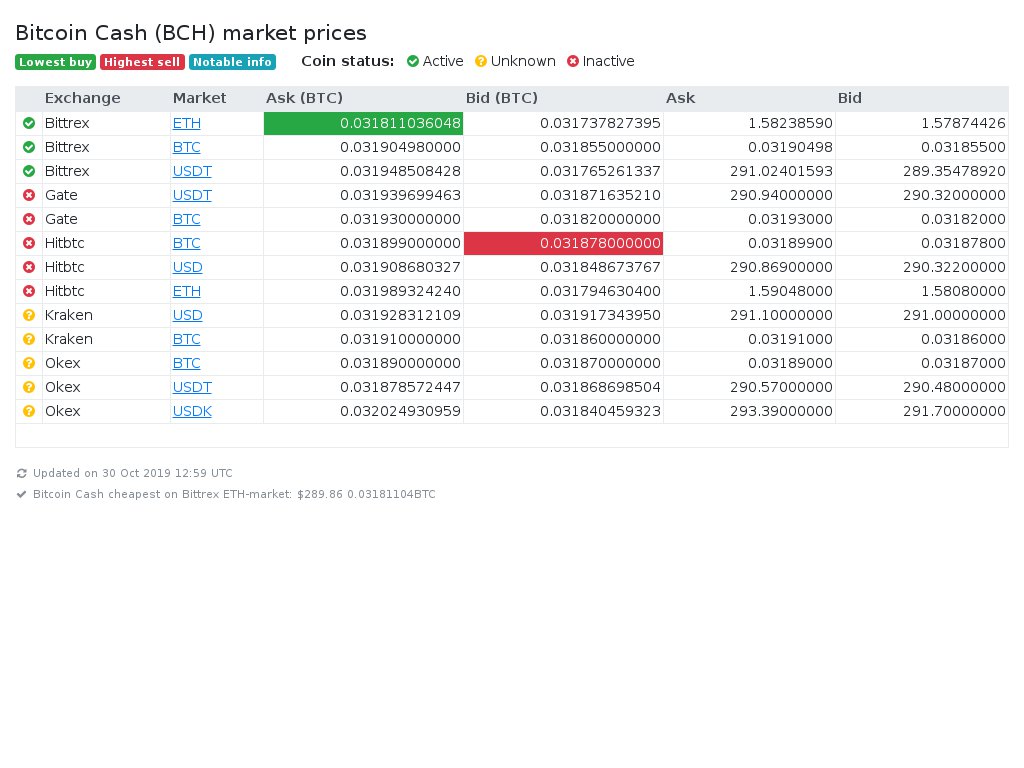This screenshot has height=768, width=1024.
Task: Click the Coin status: label
Action: (x=347, y=61)
